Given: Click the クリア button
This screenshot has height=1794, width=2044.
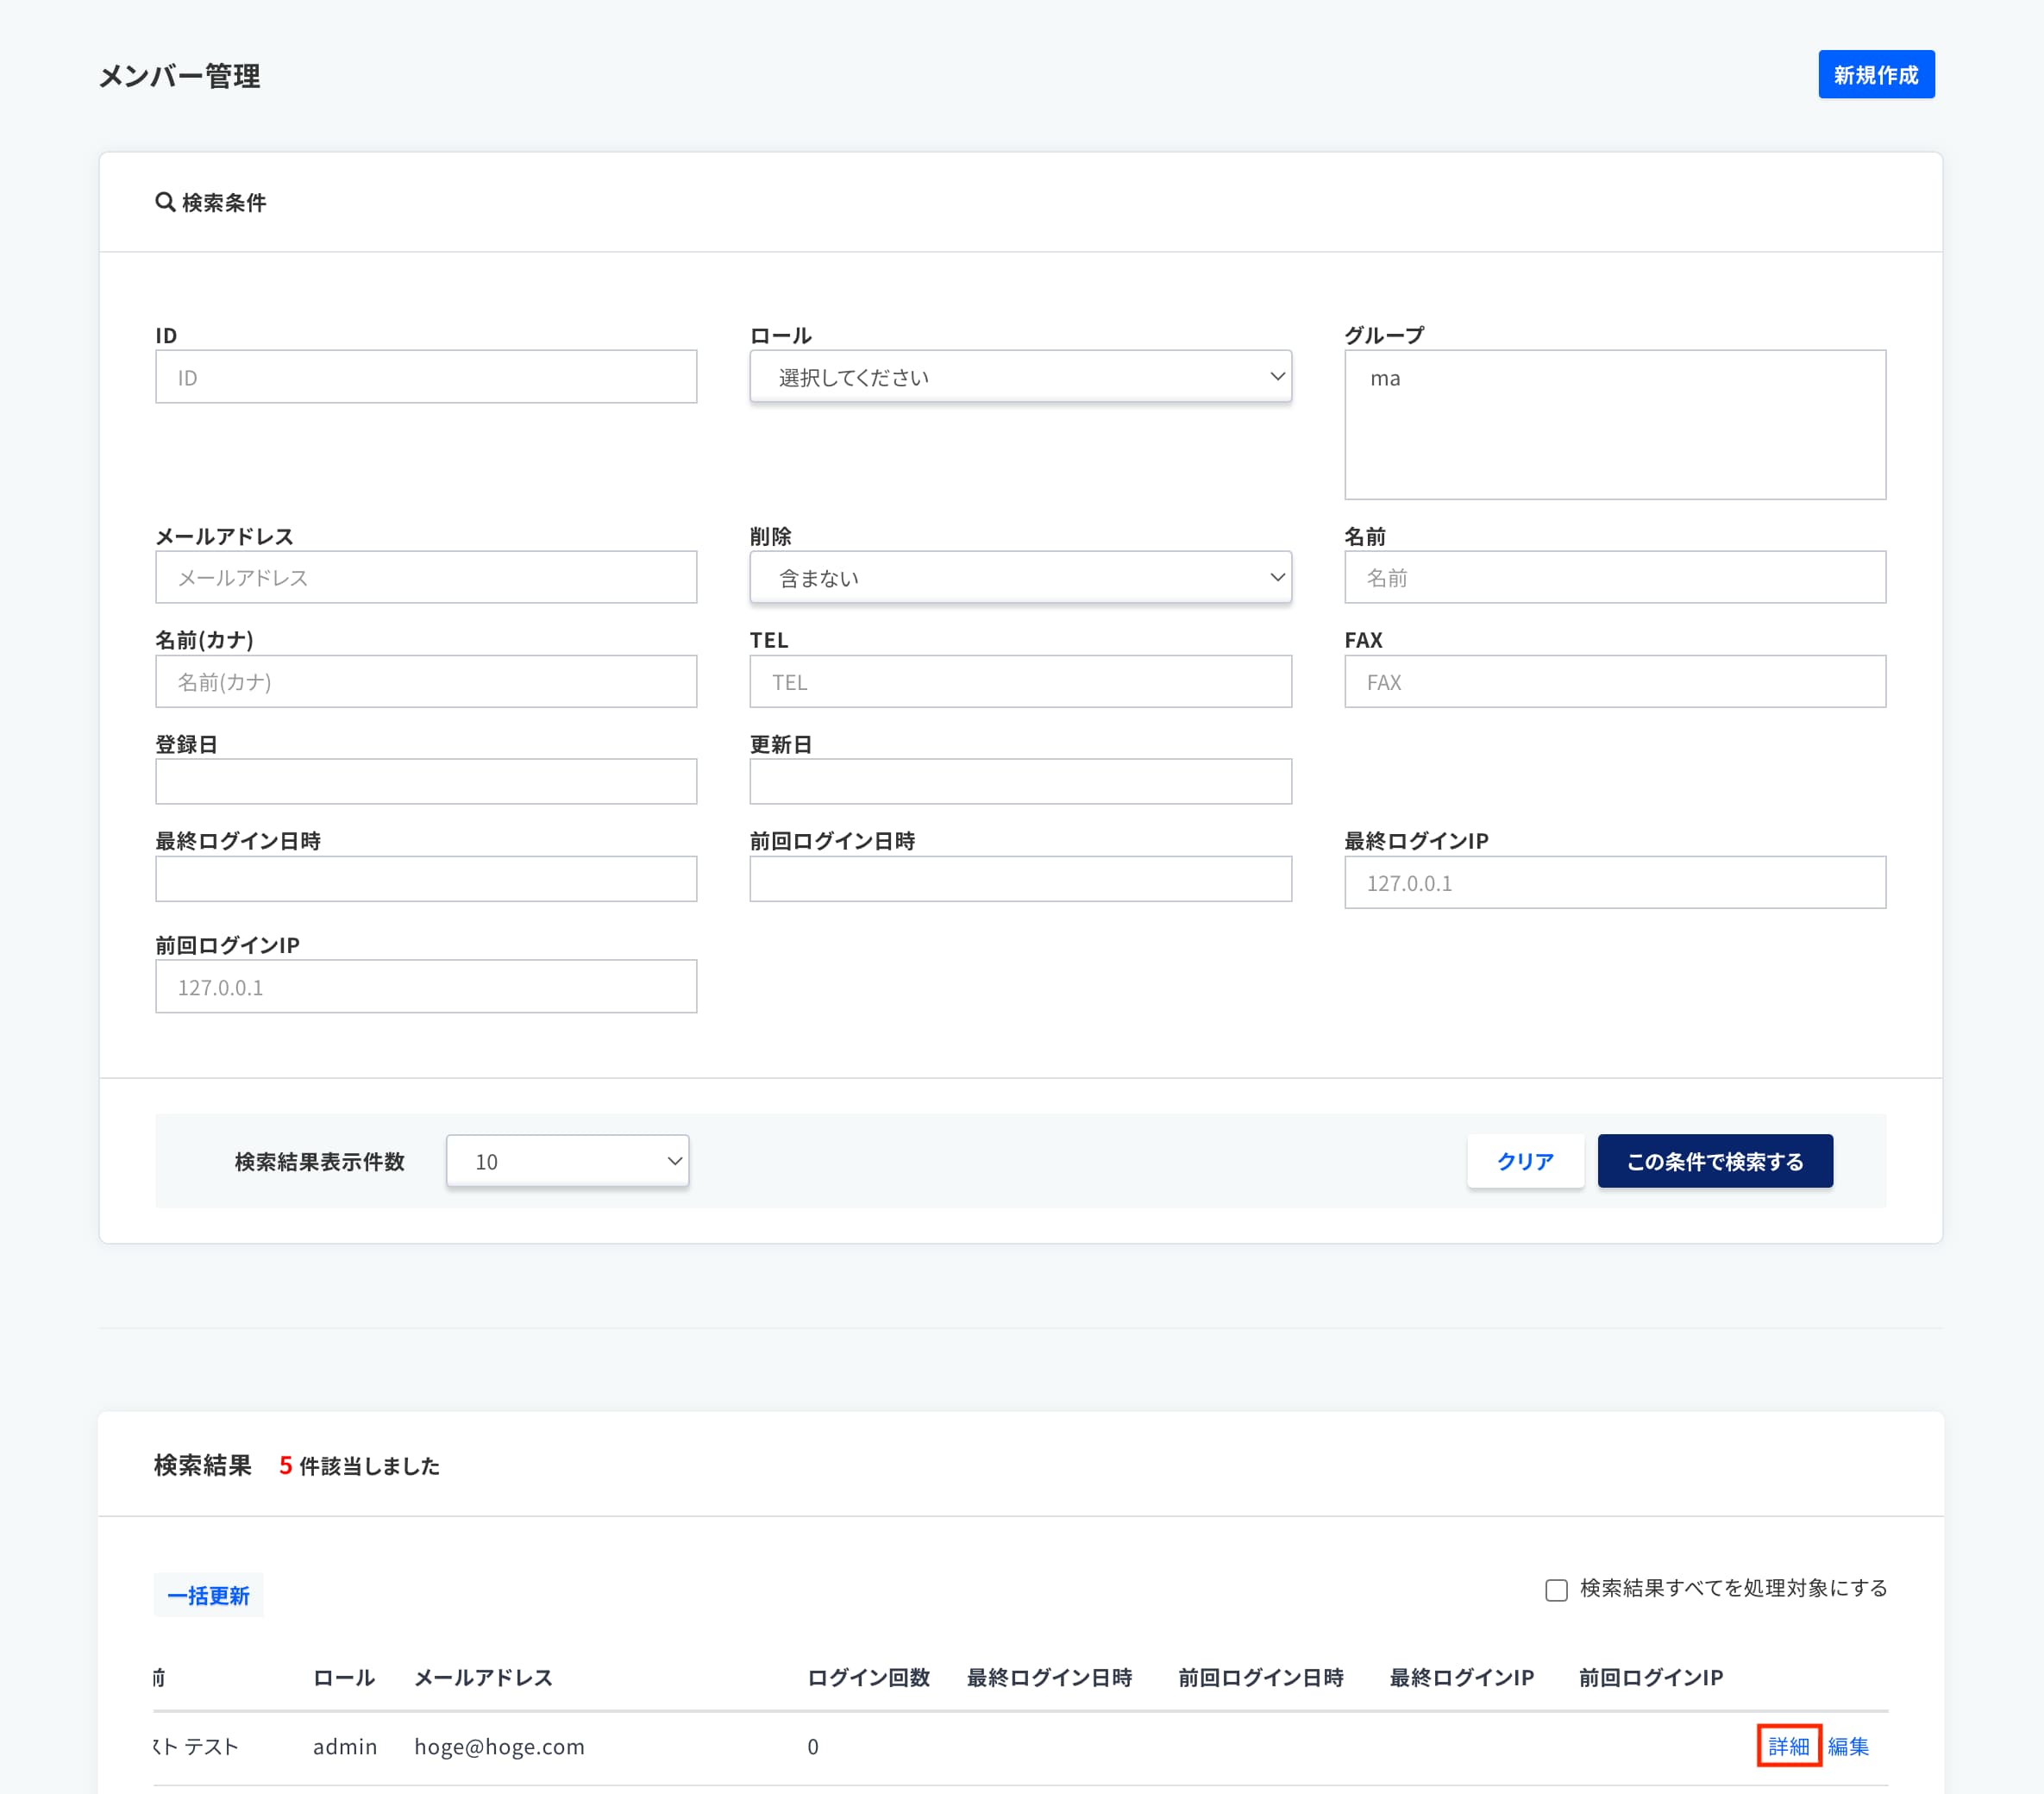Looking at the screenshot, I should pyautogui.click(x=1524, y=1161).
